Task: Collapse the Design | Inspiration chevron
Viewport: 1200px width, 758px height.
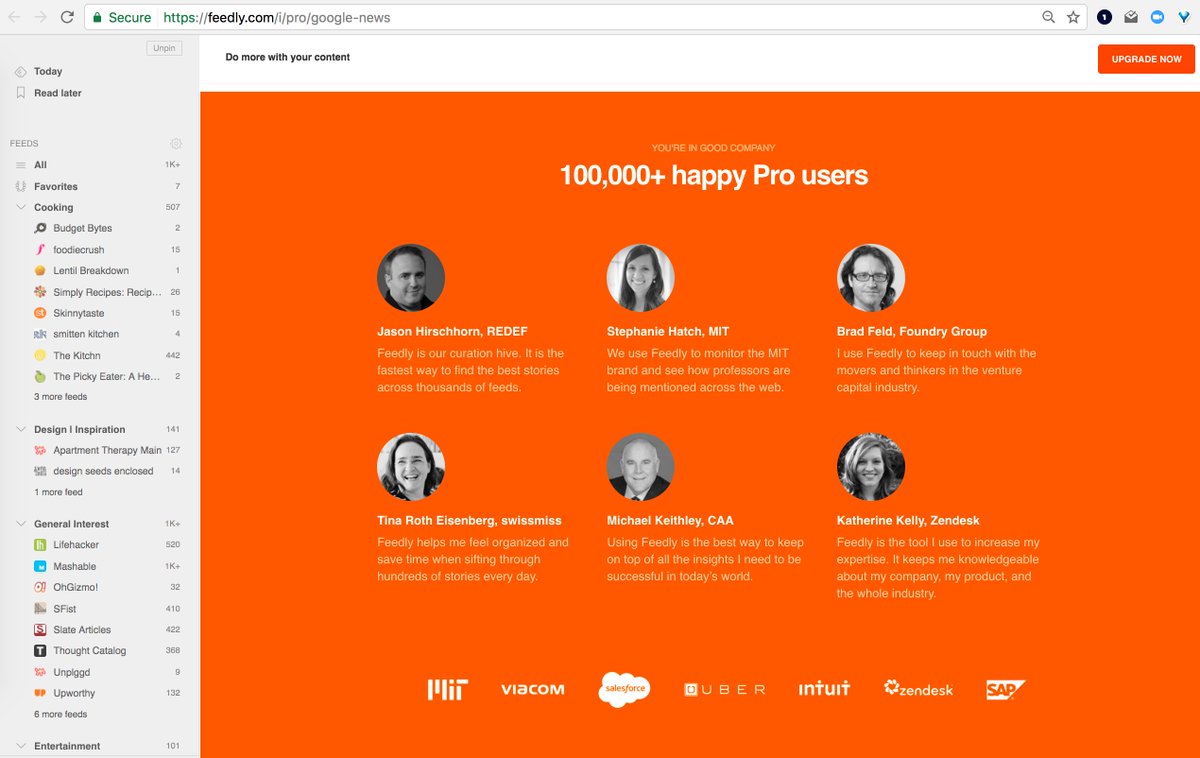Action: click(21, 429)
